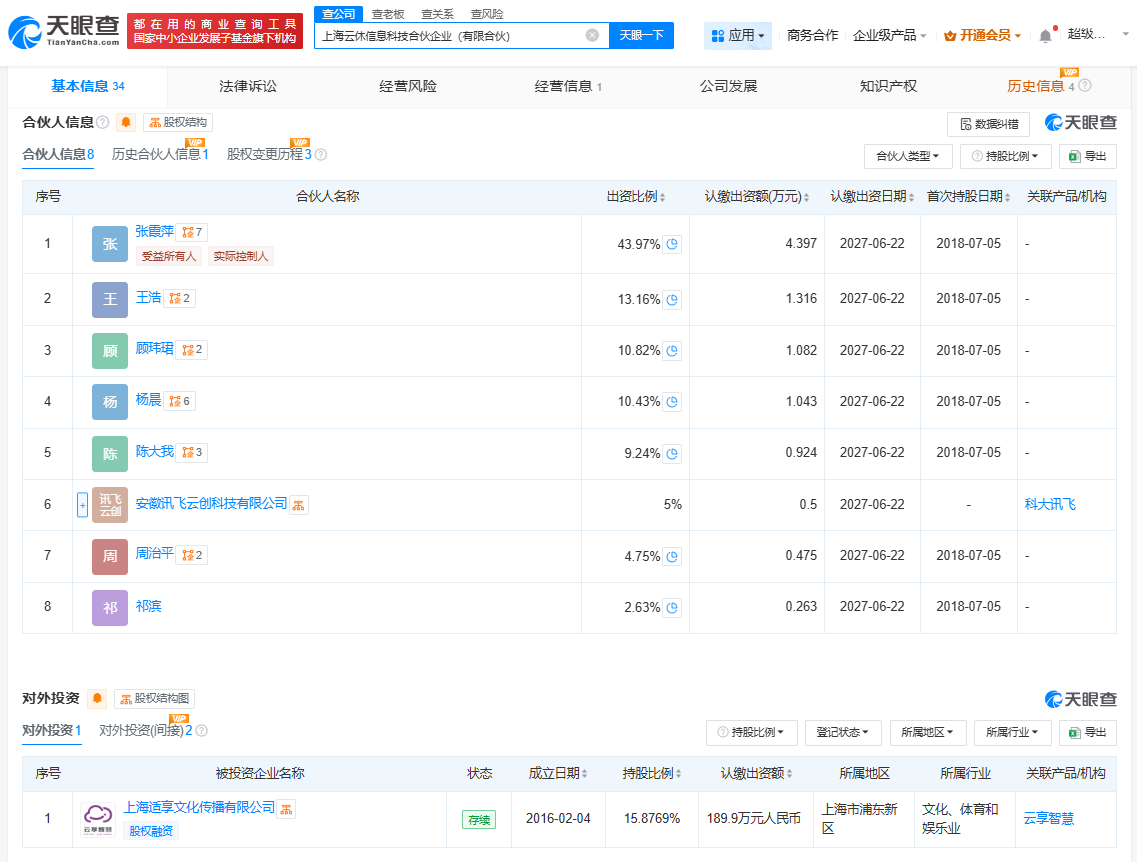
Task: Open the 登记状态 dropdown in 对外投资
Action: click(845, 732)
